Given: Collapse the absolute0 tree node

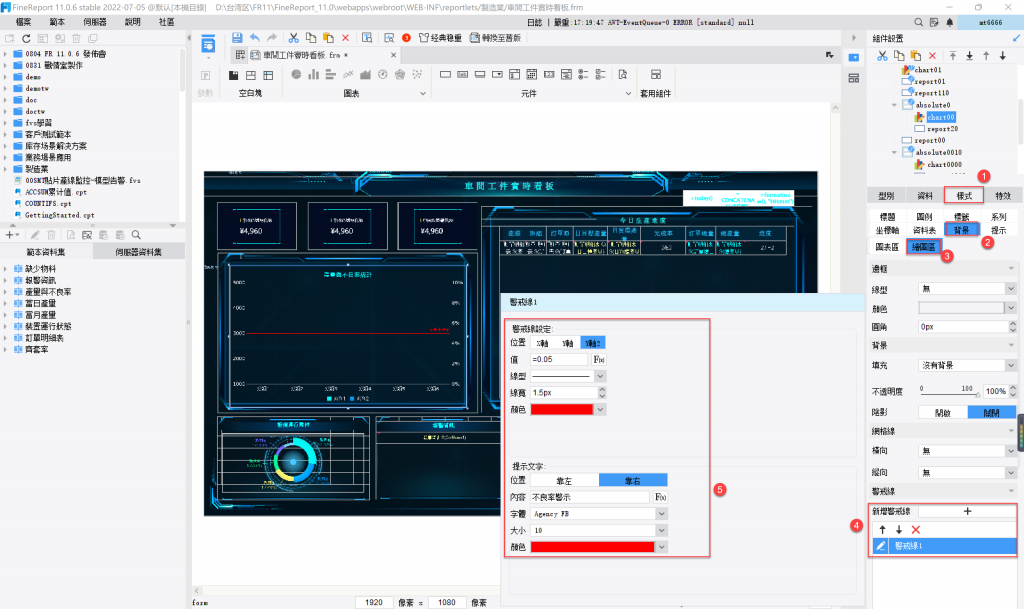Looking at the screenshot, I should (x=895, y=105).
